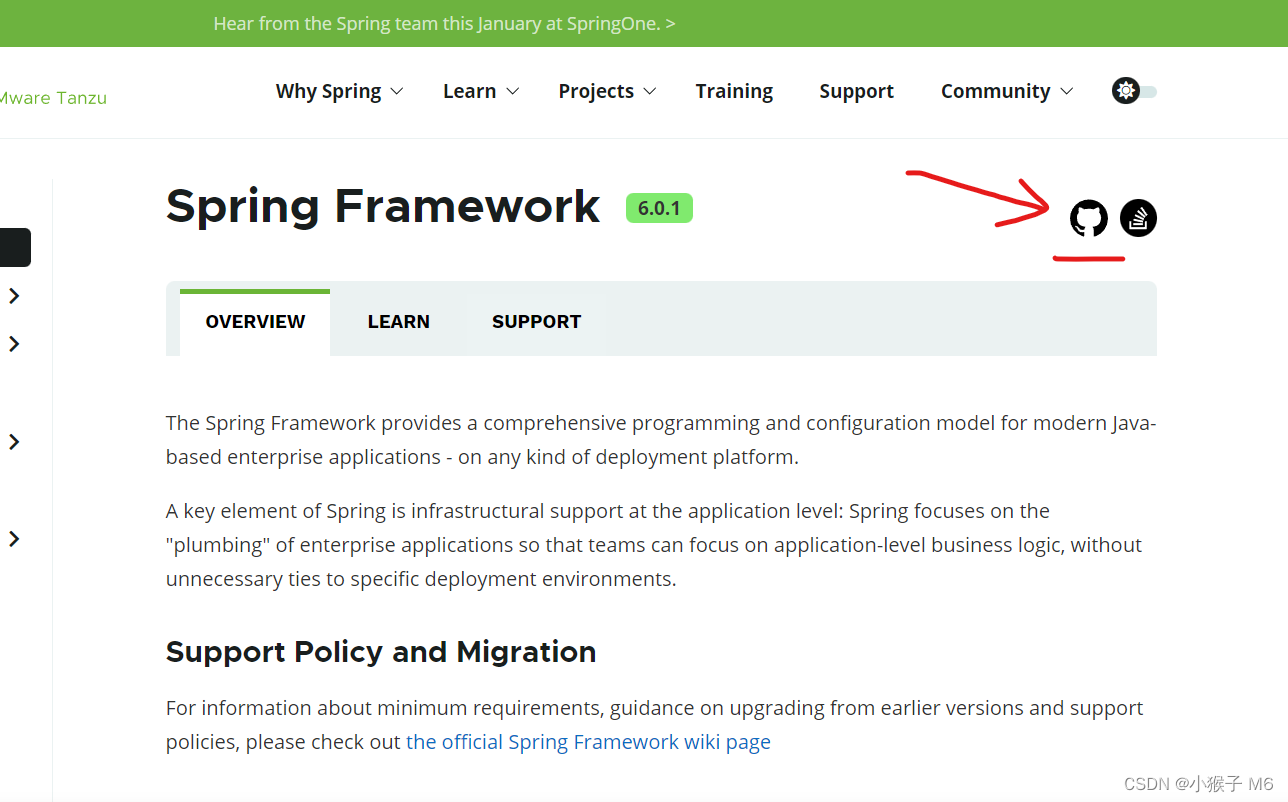Click the Support Policy and Migration heading
Viewport: 1288px width, 802px height.
pyautogui.click(x=381, y=652)
